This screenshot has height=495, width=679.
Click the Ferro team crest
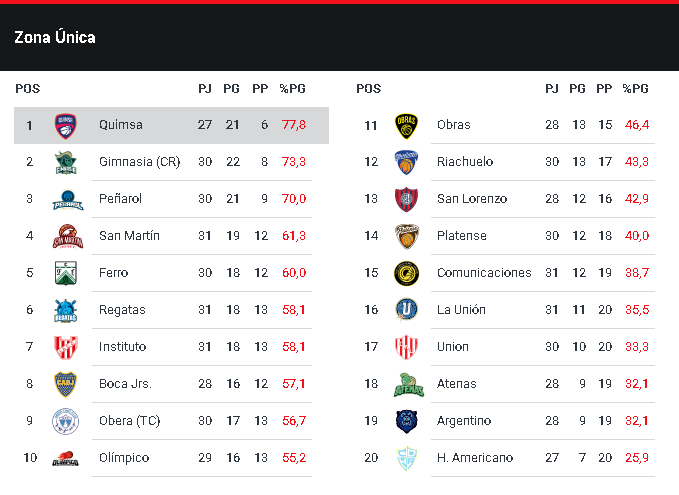(x=66, y=273)
